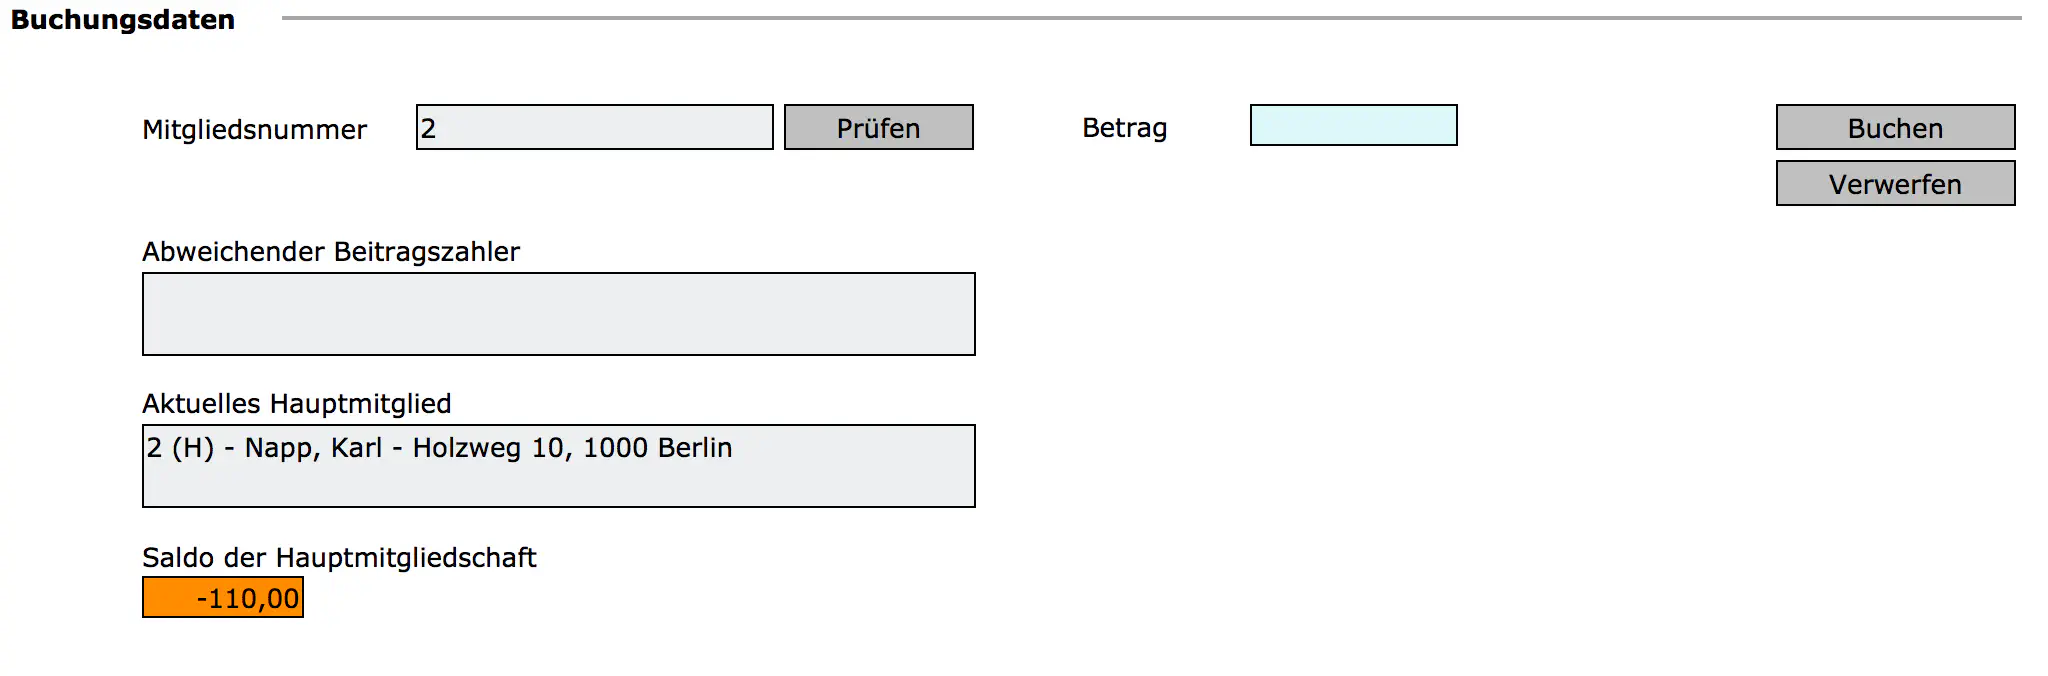Focus the empty light-blue amount box
Screen dimensions: 2048x676
click(x=1352, y=126)
